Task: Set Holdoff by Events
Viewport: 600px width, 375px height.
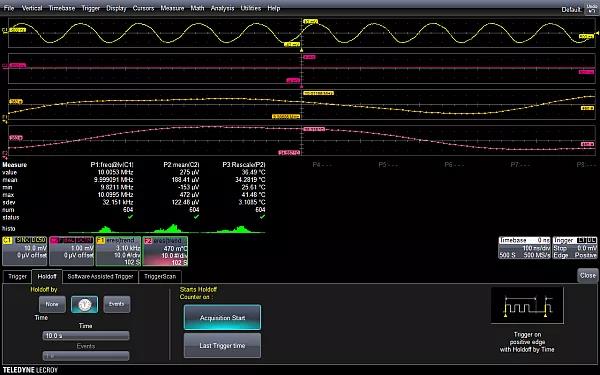Action: point(117,305)
